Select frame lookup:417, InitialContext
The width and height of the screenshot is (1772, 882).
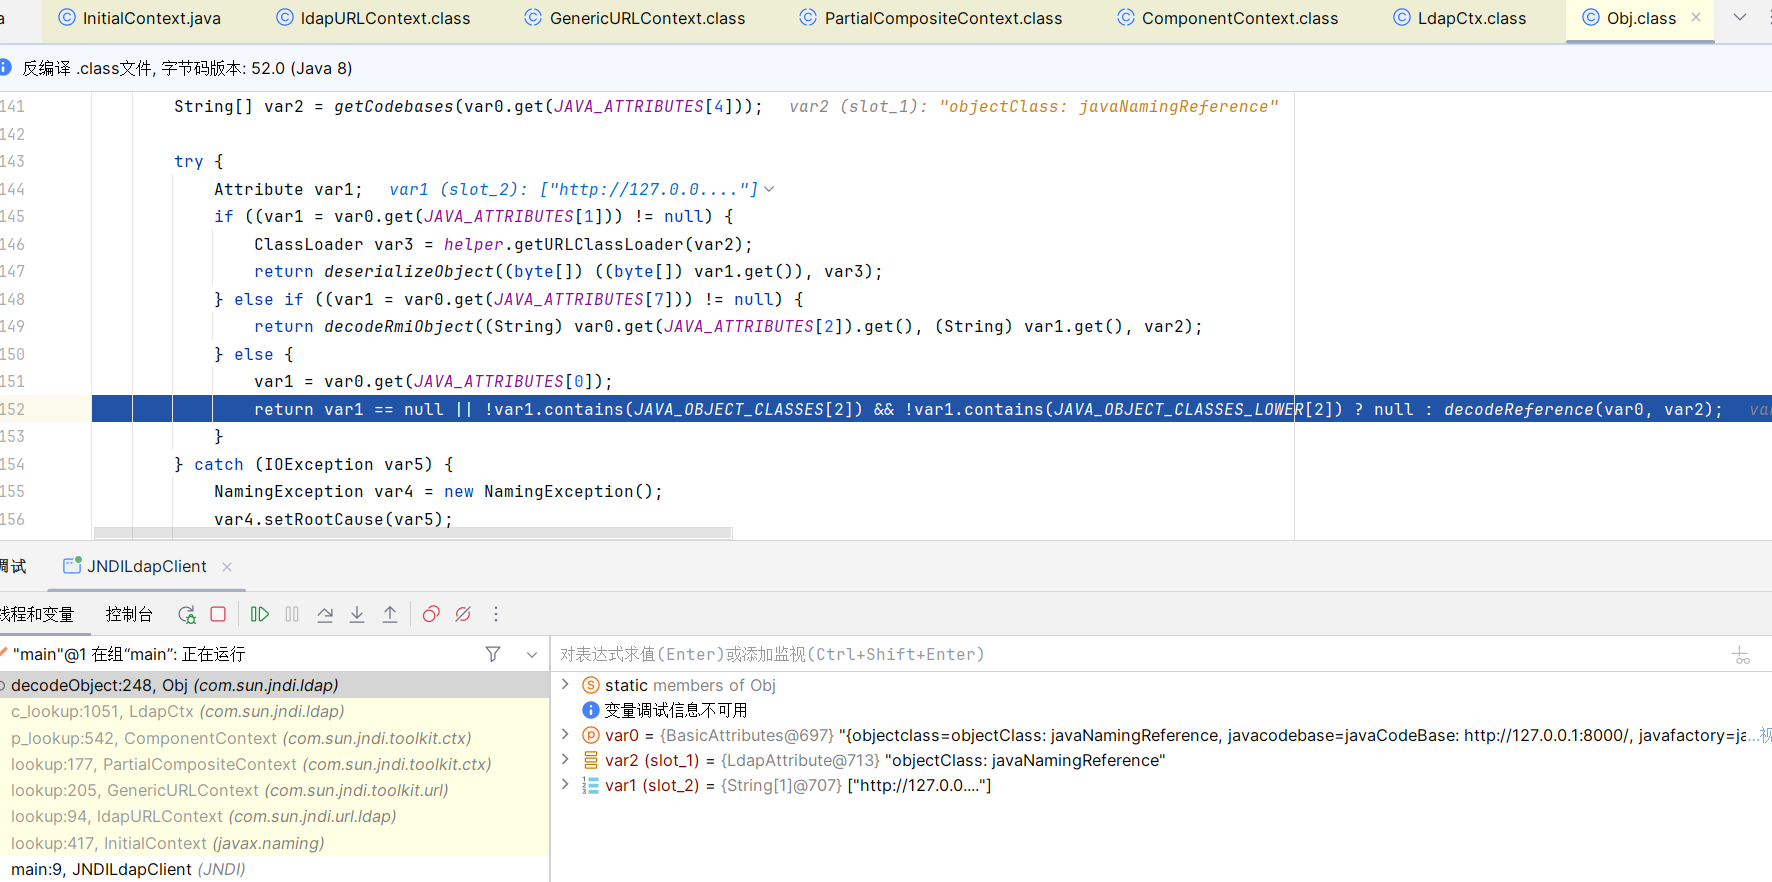[274, 843]
